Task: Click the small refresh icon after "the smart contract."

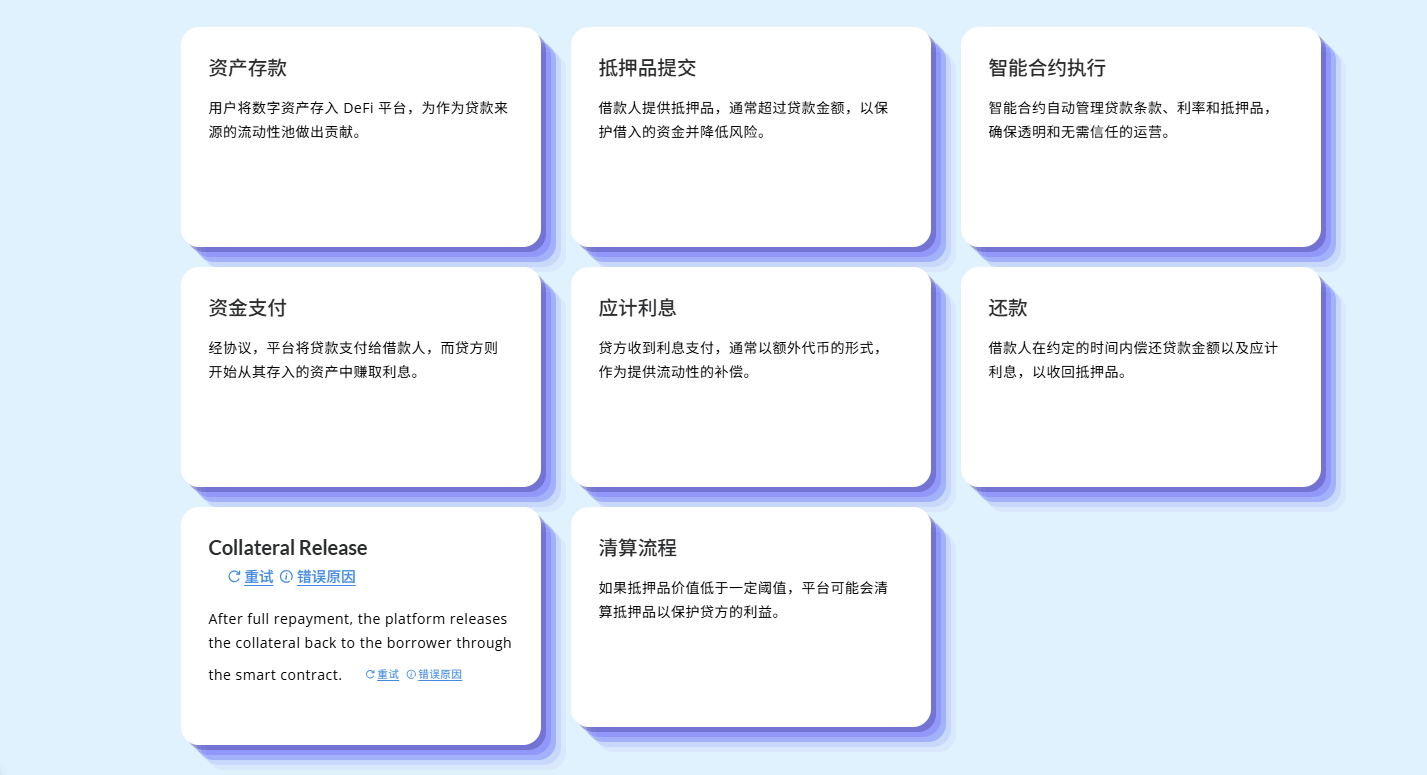Action: point(370,675)
